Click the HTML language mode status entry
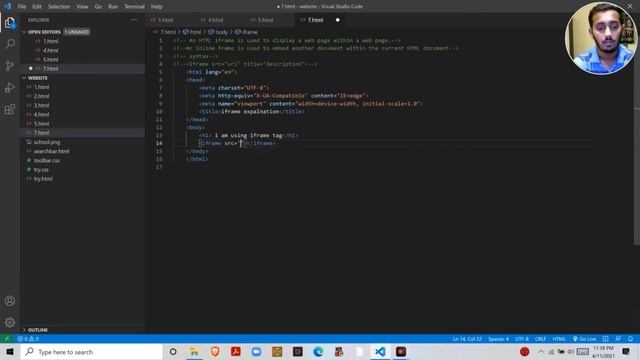The height and width of the screenshot is (360, 640). (559, 339)
